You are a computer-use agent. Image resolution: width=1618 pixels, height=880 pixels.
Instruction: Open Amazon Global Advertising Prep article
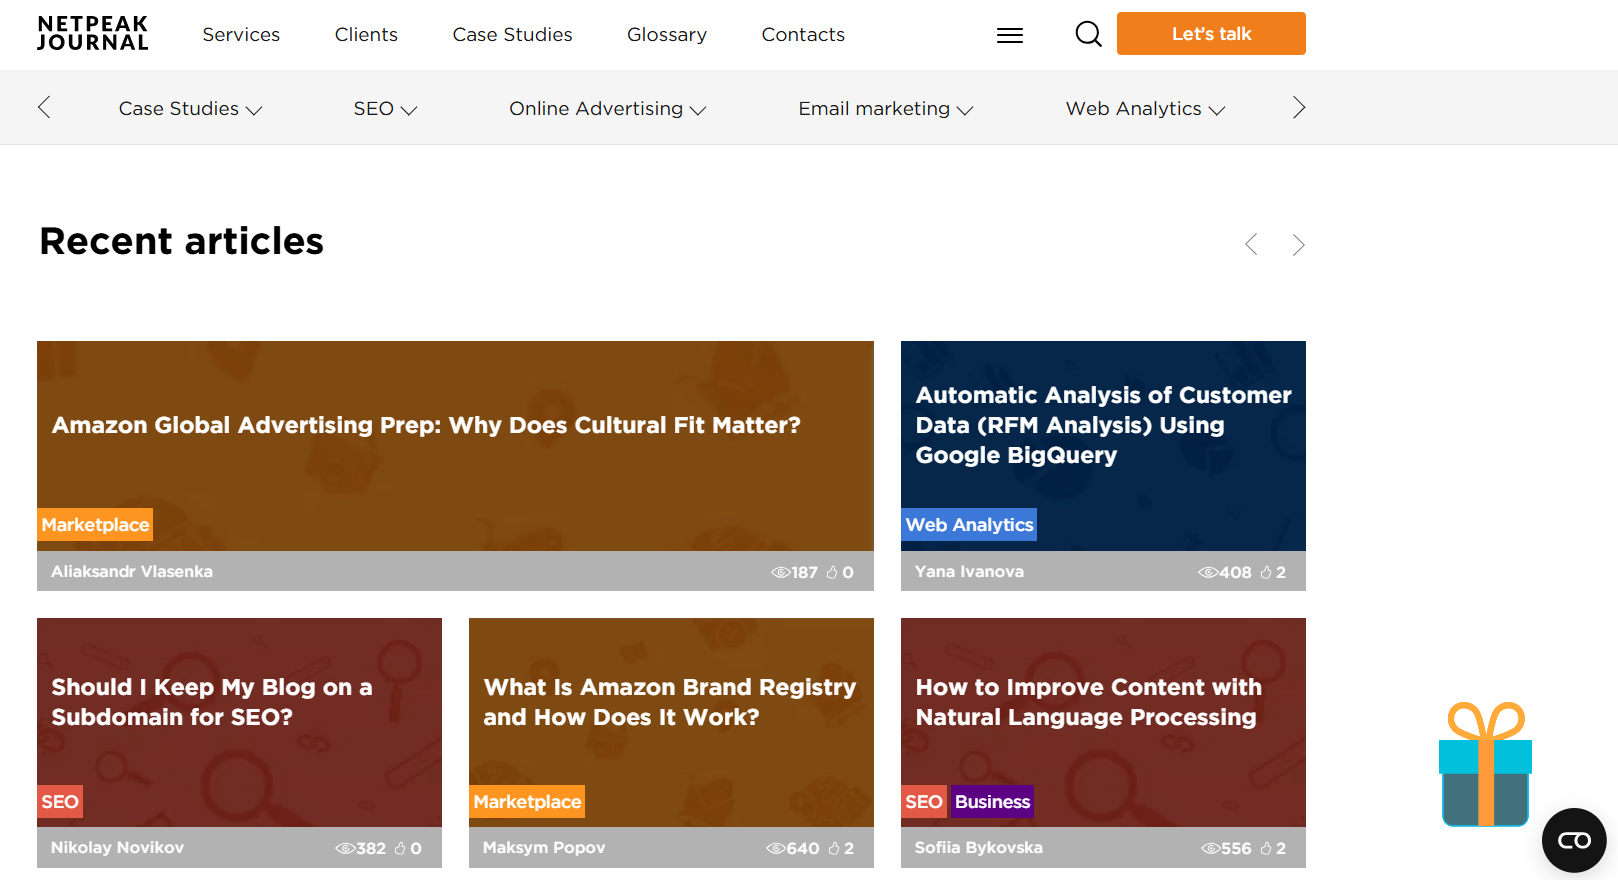(x=426, y=425)
